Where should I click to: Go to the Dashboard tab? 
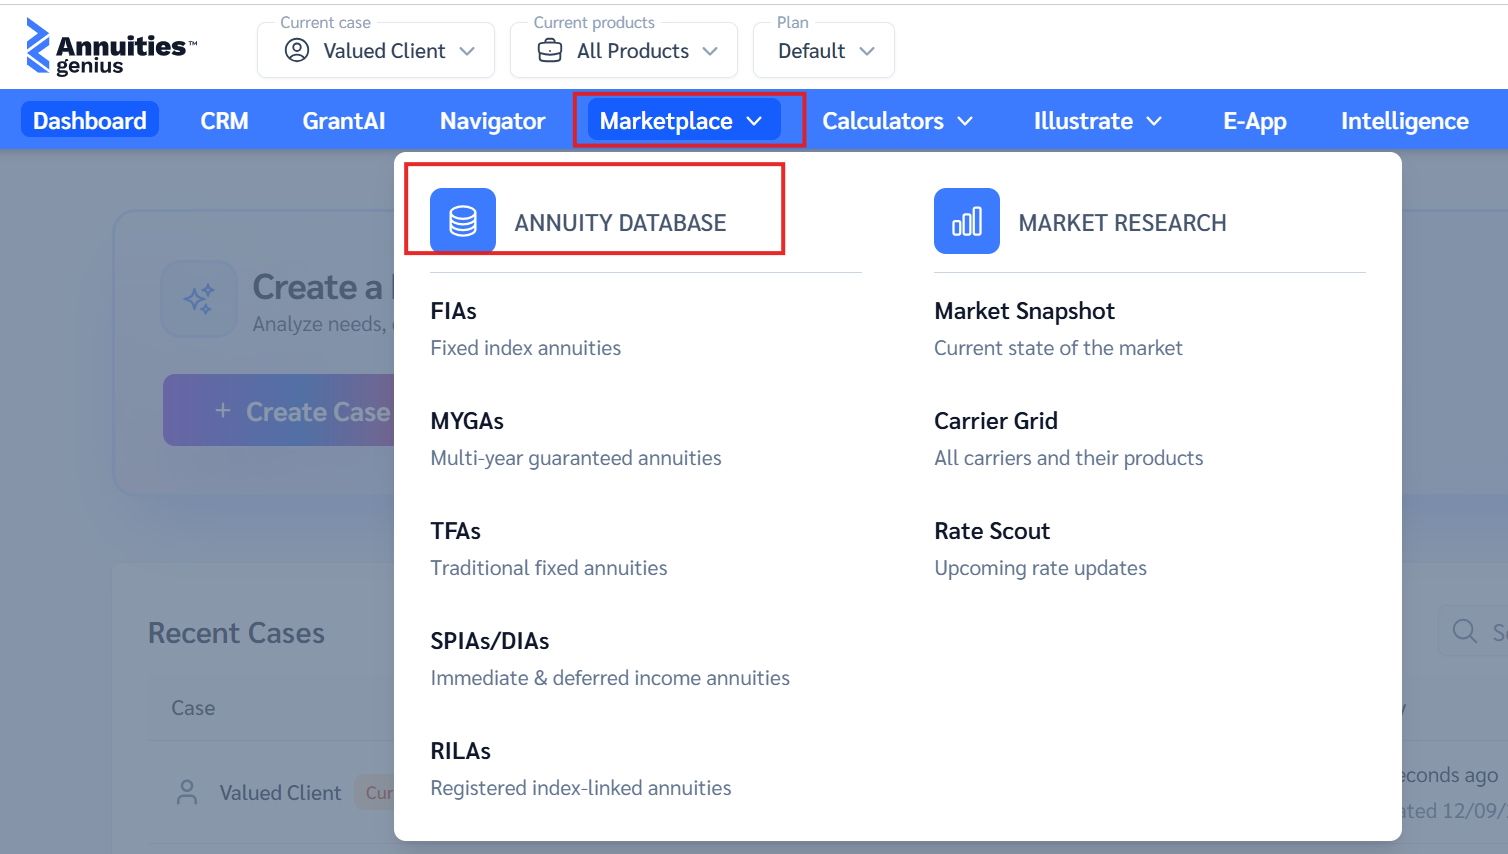tap(90, 121)
